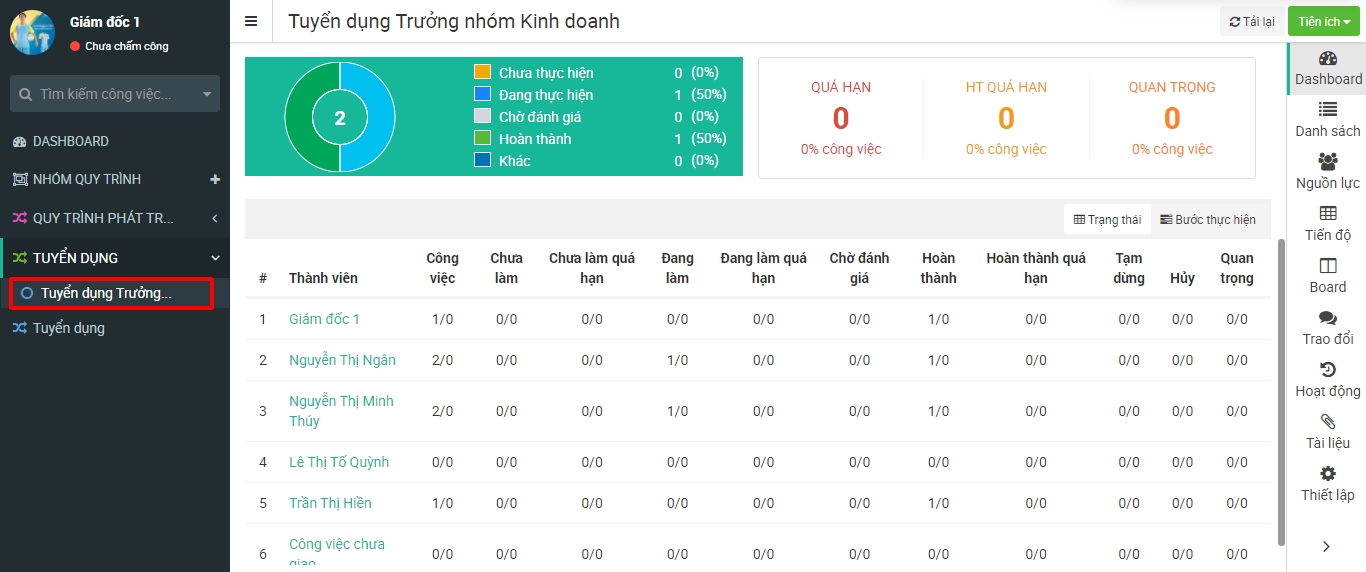
Task: Click the orange Chưa thực hiện swatch
Action: click(482, 72)
